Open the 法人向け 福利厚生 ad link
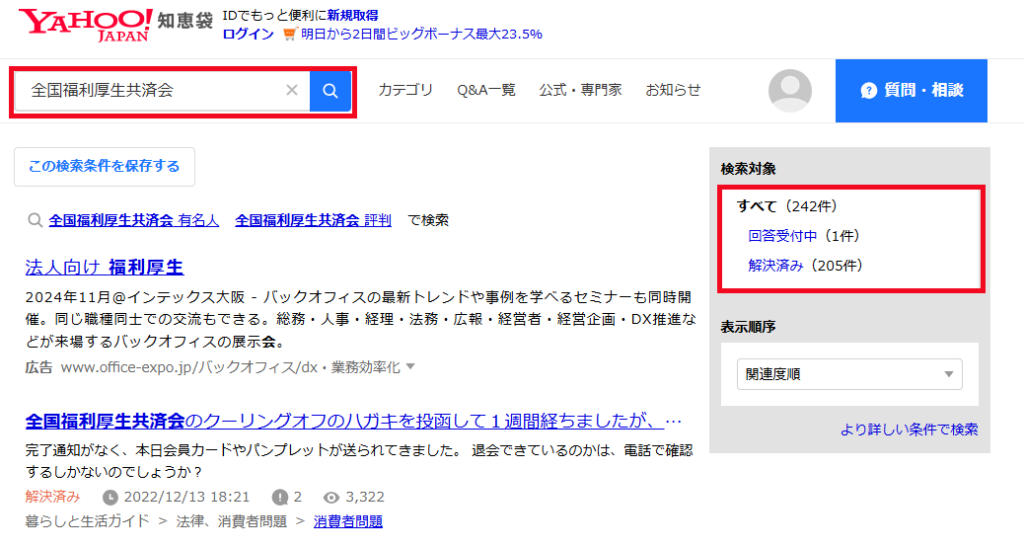1024x548 pixels. point(104,267)
